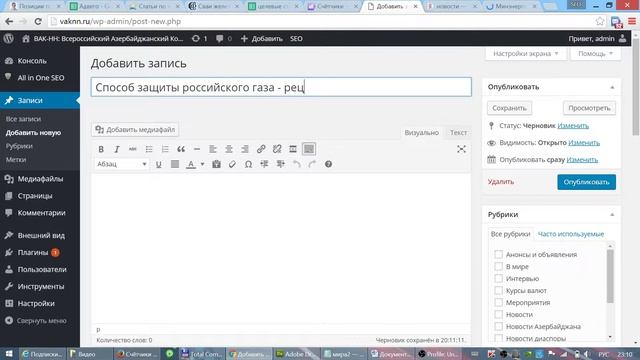This screenshot has height=360, width=640.
Task: Check the 'Мероприятия' category
Action: coord(498,302)
